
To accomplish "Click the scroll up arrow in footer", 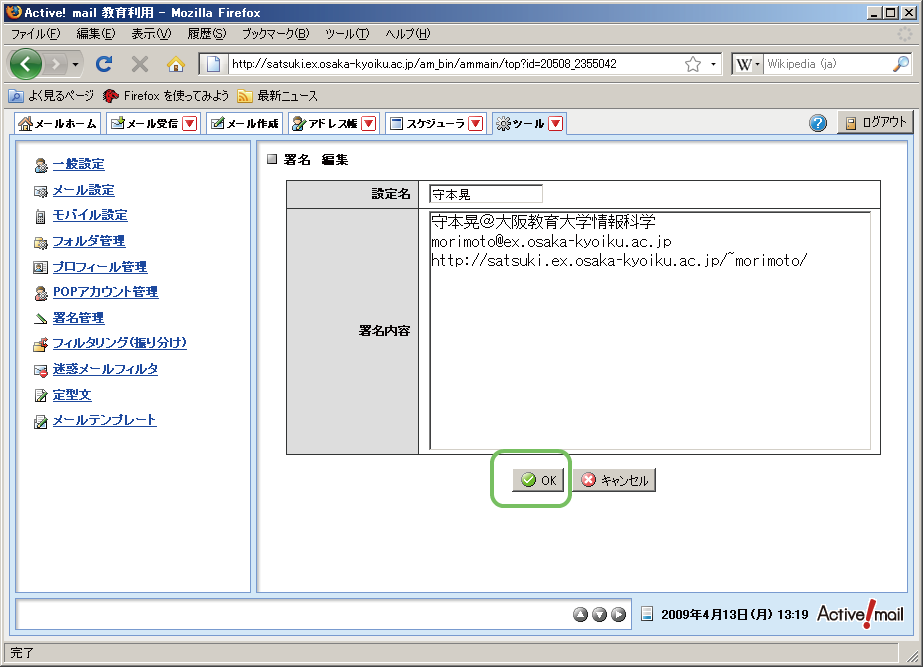I will [x=580, y=614].
